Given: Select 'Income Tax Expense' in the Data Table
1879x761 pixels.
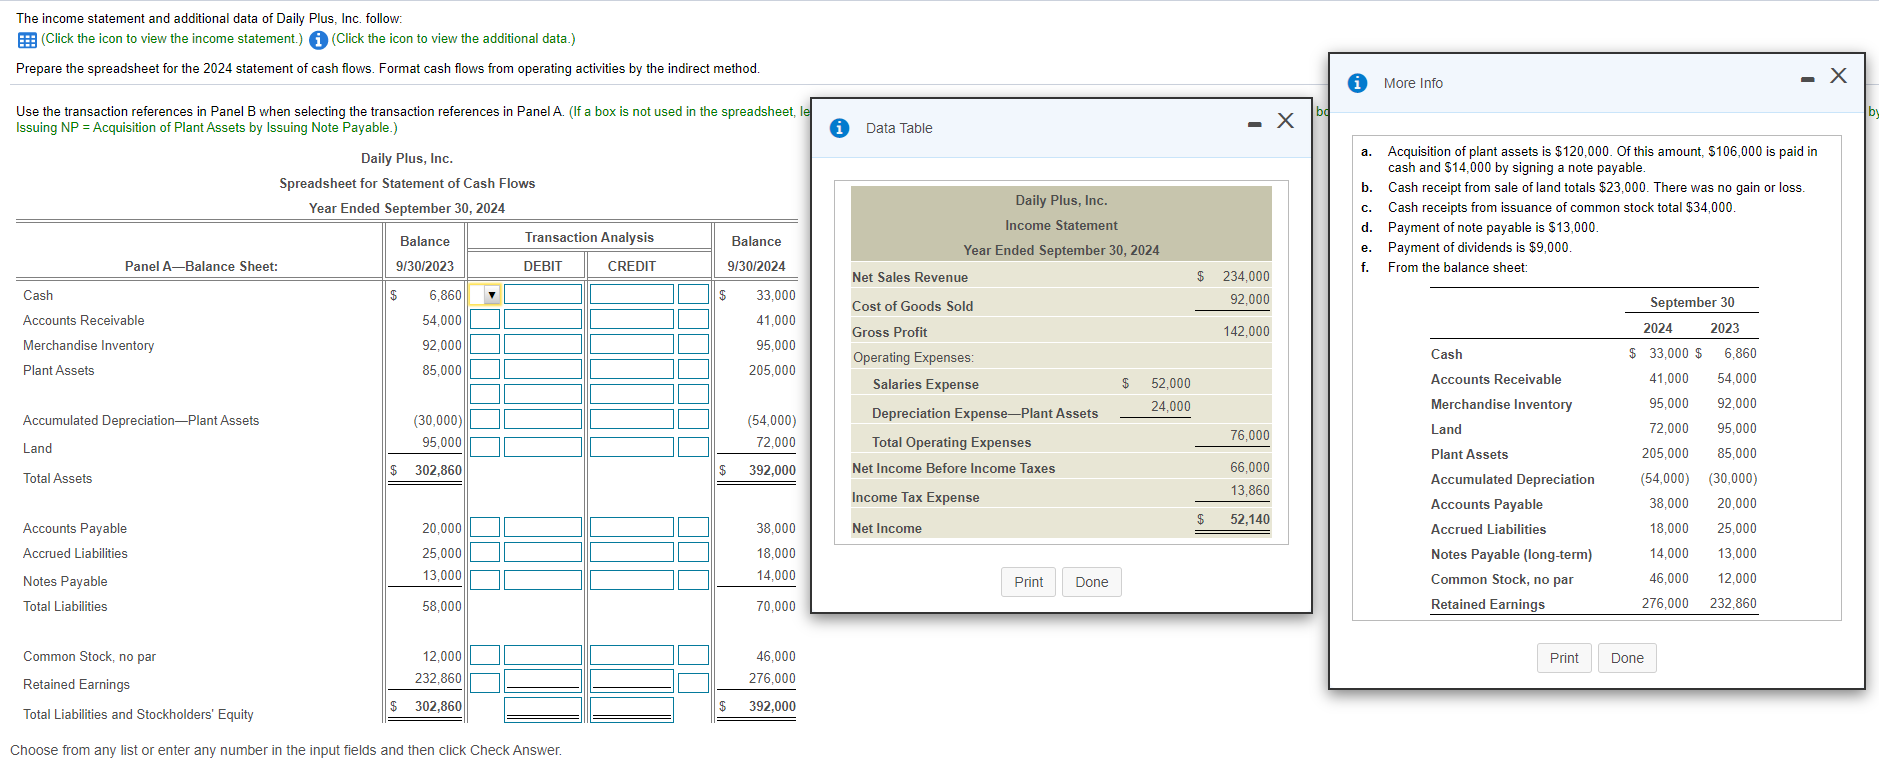Looking at the screenshot, I should tap(916, 497).
